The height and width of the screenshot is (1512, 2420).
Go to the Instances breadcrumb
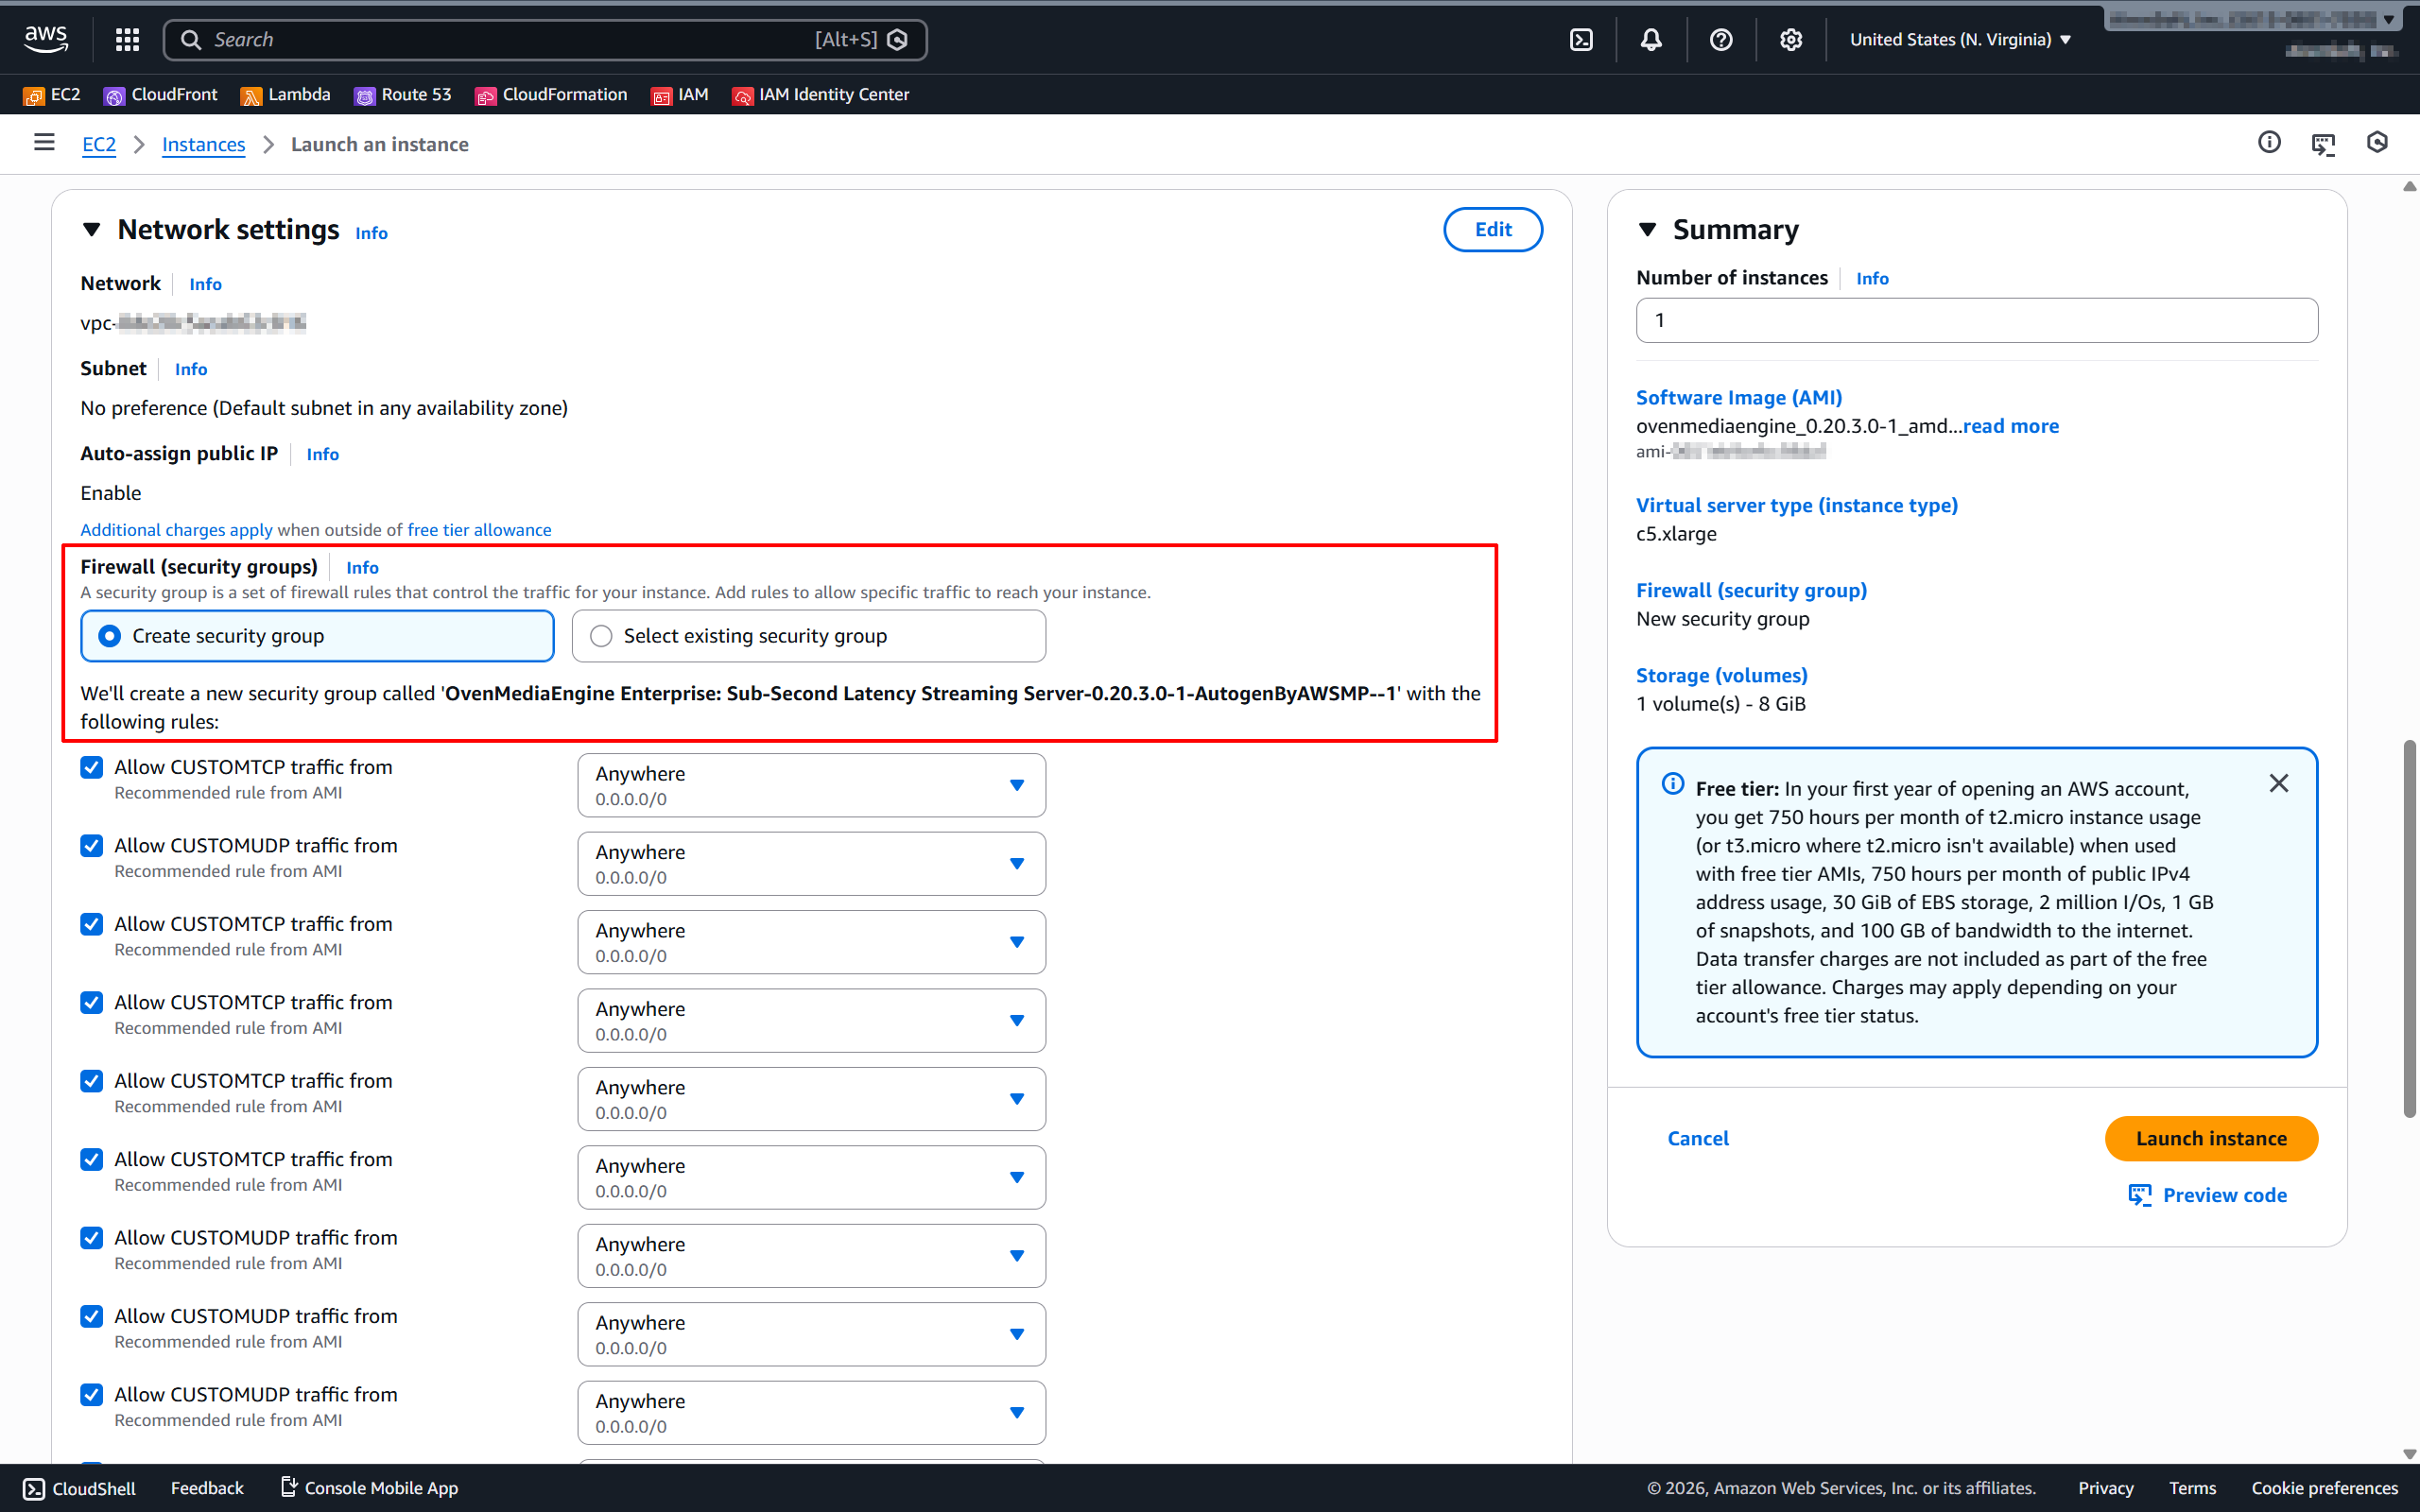pyautogui.click(x=203, y=145)
